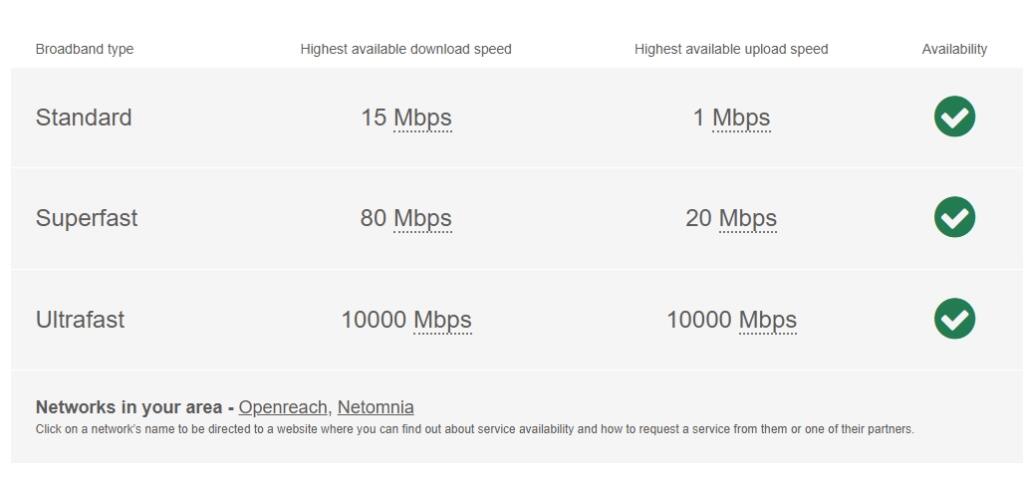
Task: Click the Superfast availability green checkmark
Action: point(954,217)
